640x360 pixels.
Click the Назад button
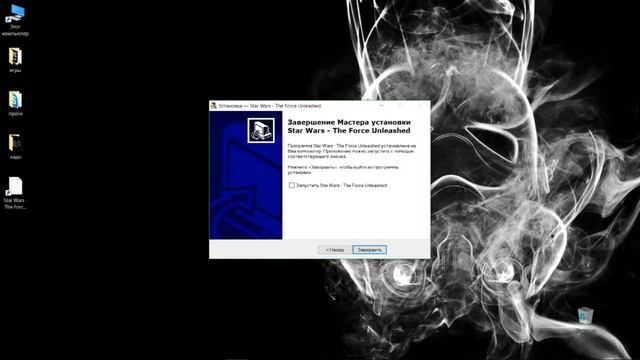pos(335,249)
